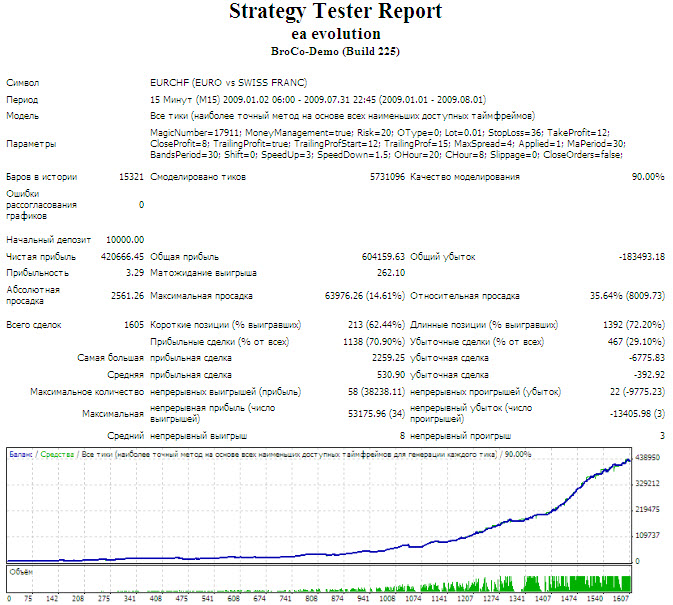This screenshot has width=673, height=605.
Task: Click the maximal drawdown value '63976.26 (14.61%)'
Action: pyautogui.click(x=365, y=296)
